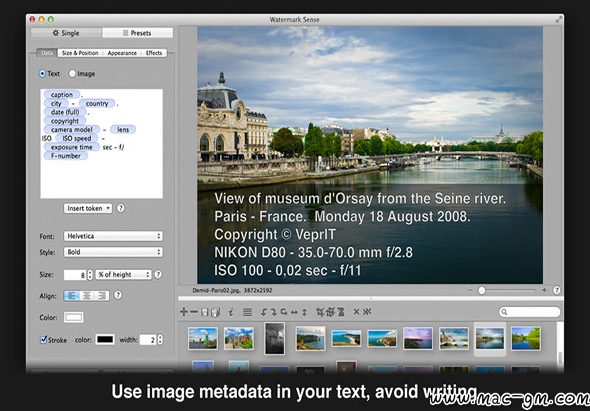590x411 pixels.
Task: Select the Text radio button
Action: [43, 74]
